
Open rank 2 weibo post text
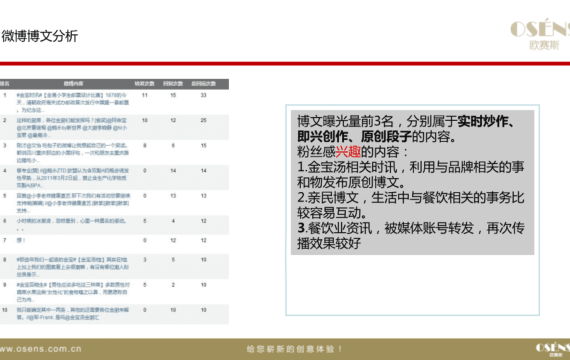[x=72, y=128]
